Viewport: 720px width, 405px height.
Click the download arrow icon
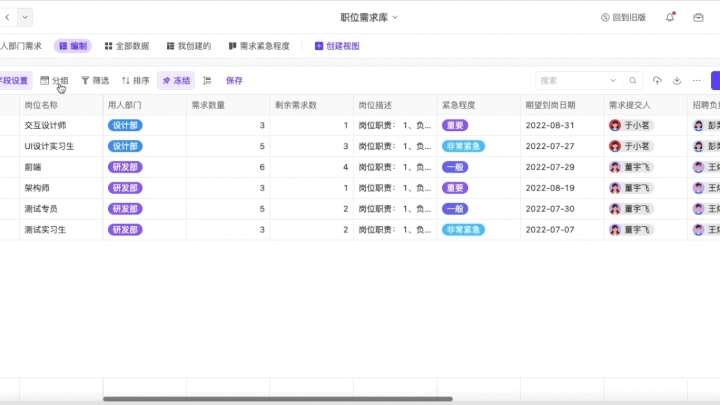(677, 80)
